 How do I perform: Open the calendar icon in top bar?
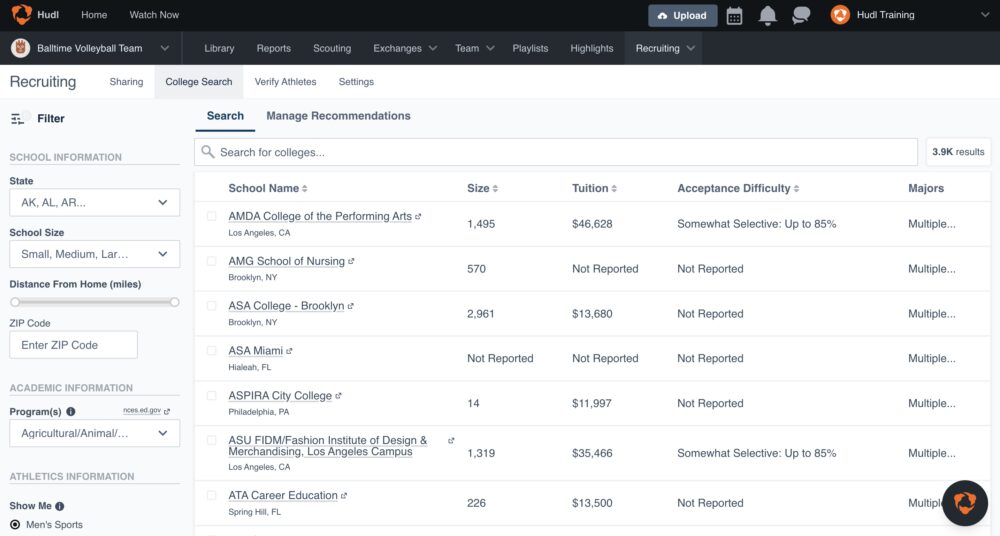pos(734,15)
